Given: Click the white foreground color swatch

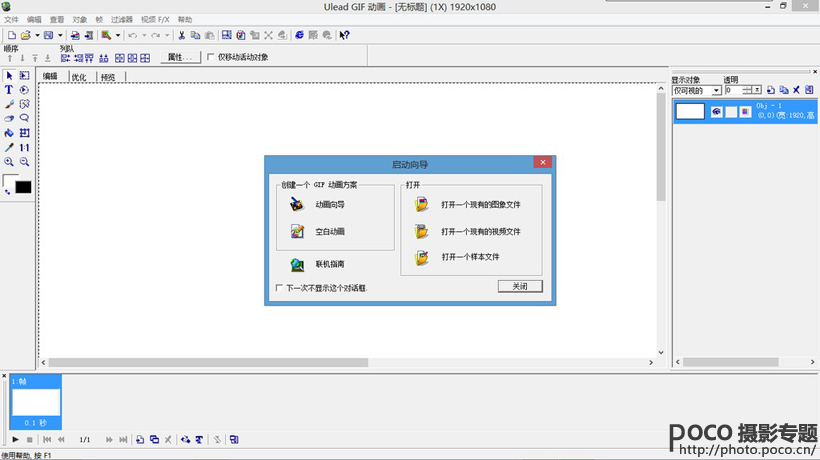Looking at the screenshot, I should point(9,180).
